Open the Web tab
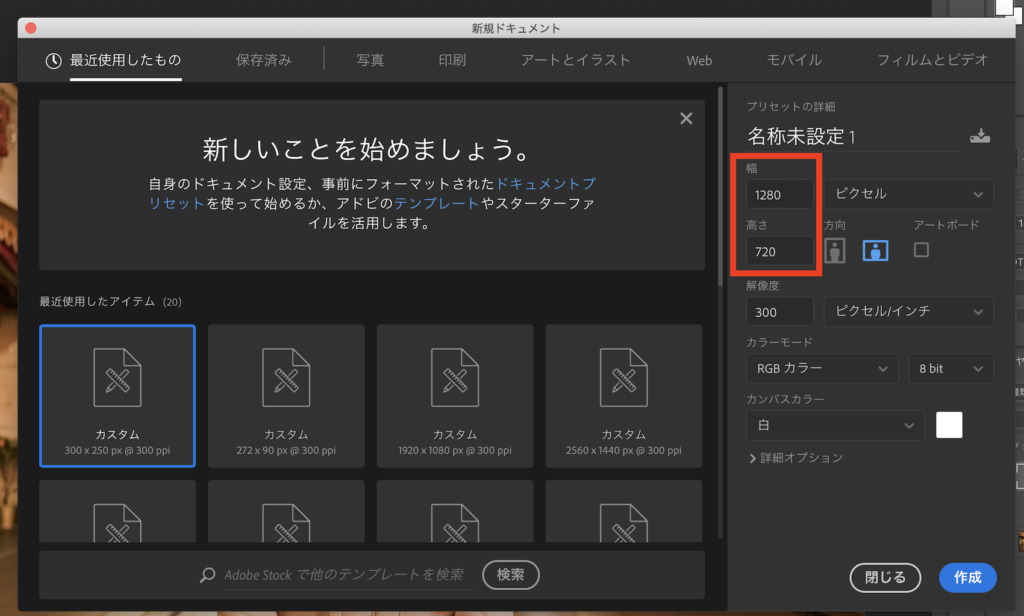The width and height of the screenshot is (1024, 616). 699,61
